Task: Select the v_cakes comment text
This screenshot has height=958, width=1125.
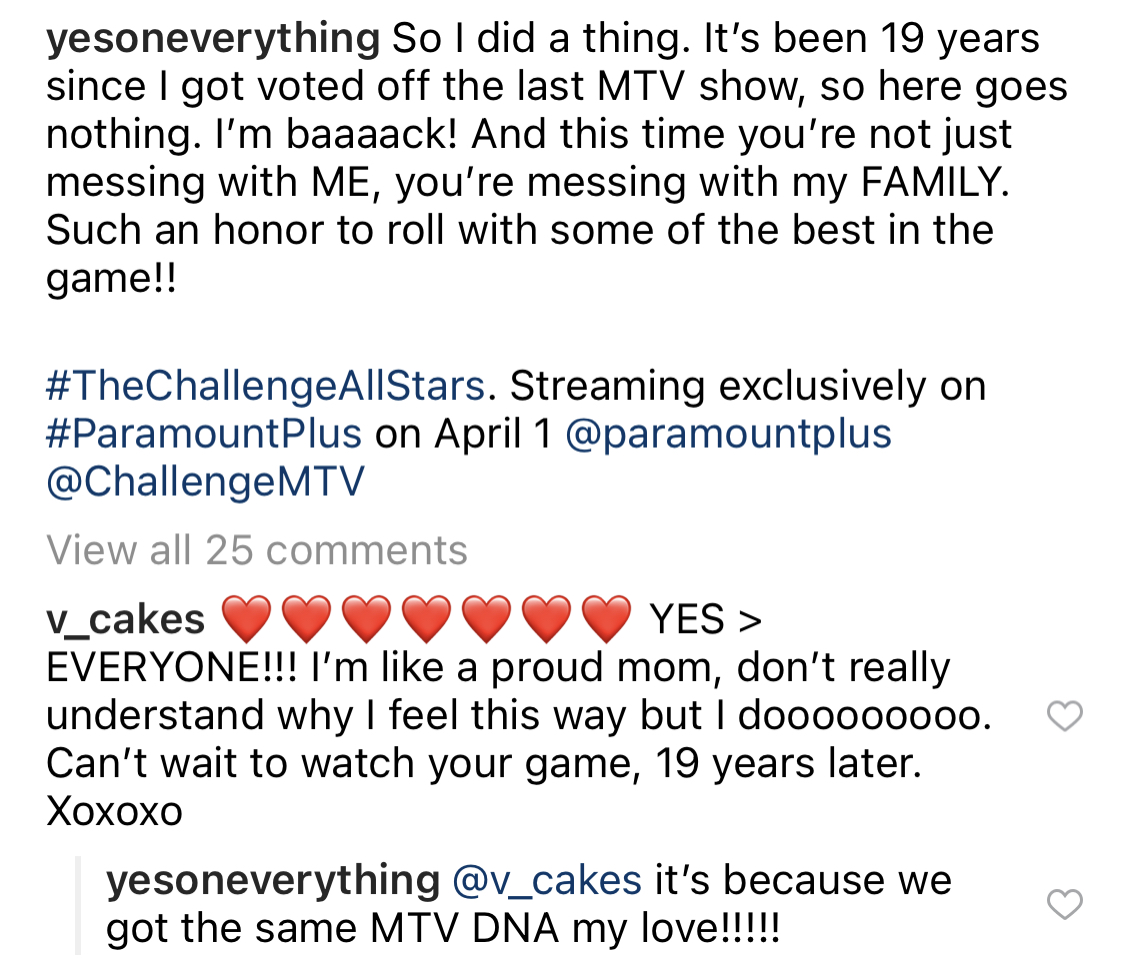Action: [x=519, y=714]
